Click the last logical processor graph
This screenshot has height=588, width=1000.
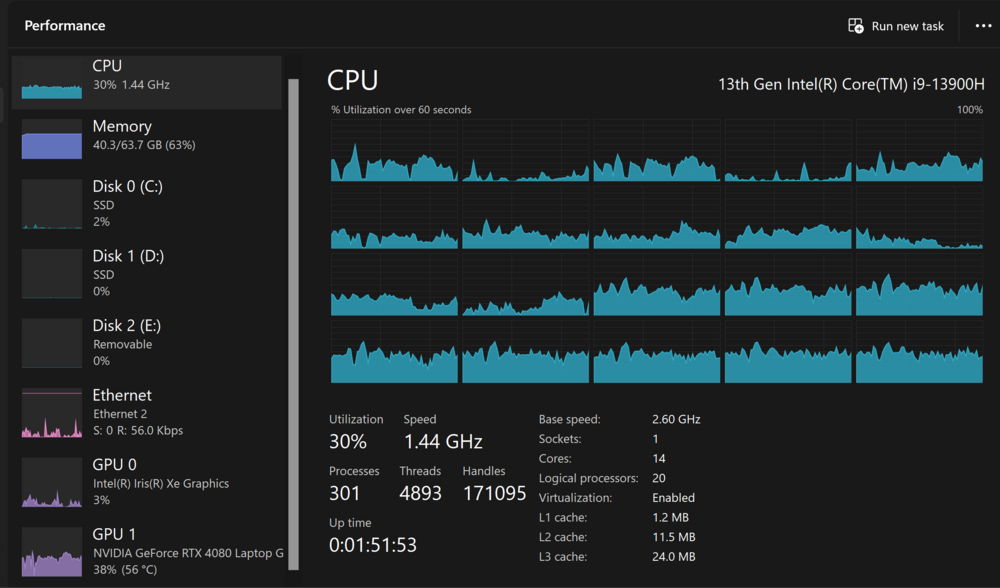click(x=919, y=353)
